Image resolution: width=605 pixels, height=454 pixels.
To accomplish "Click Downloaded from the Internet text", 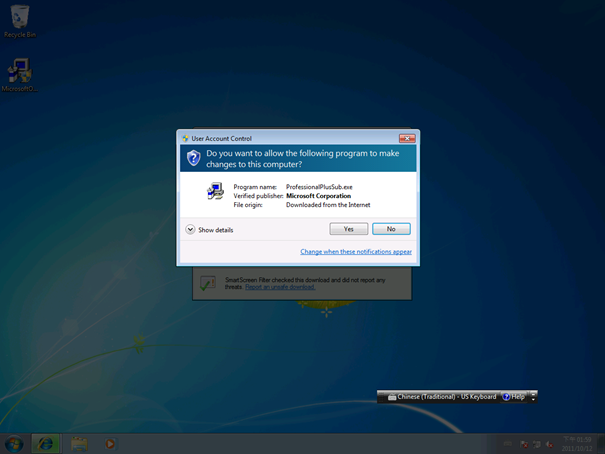I will [328, 205].
